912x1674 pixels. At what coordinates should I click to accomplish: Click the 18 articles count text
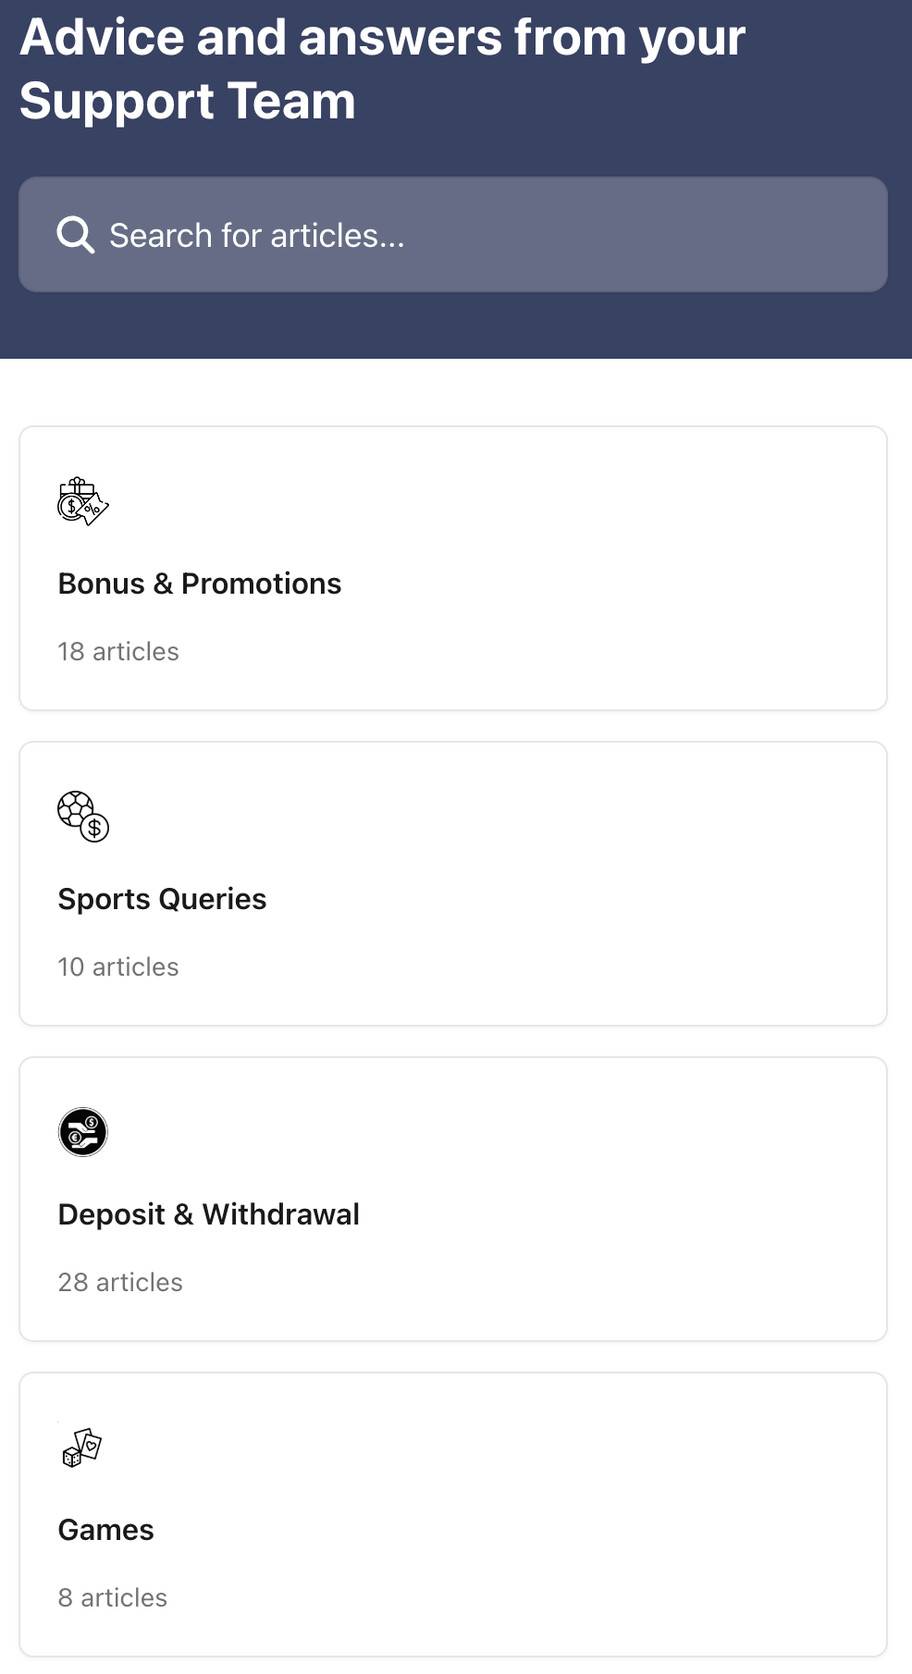118,652
